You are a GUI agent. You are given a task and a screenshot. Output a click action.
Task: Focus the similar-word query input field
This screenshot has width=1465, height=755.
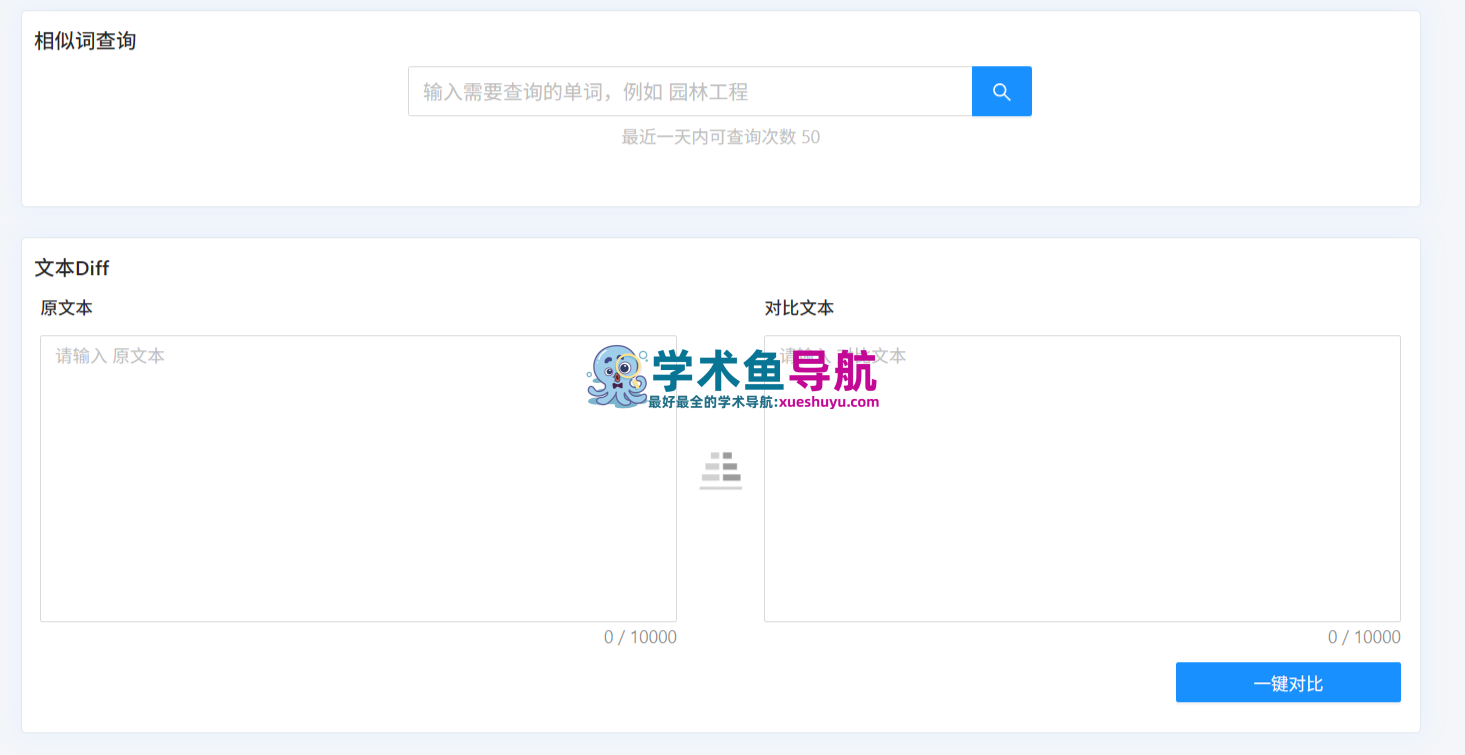(689, 92)
